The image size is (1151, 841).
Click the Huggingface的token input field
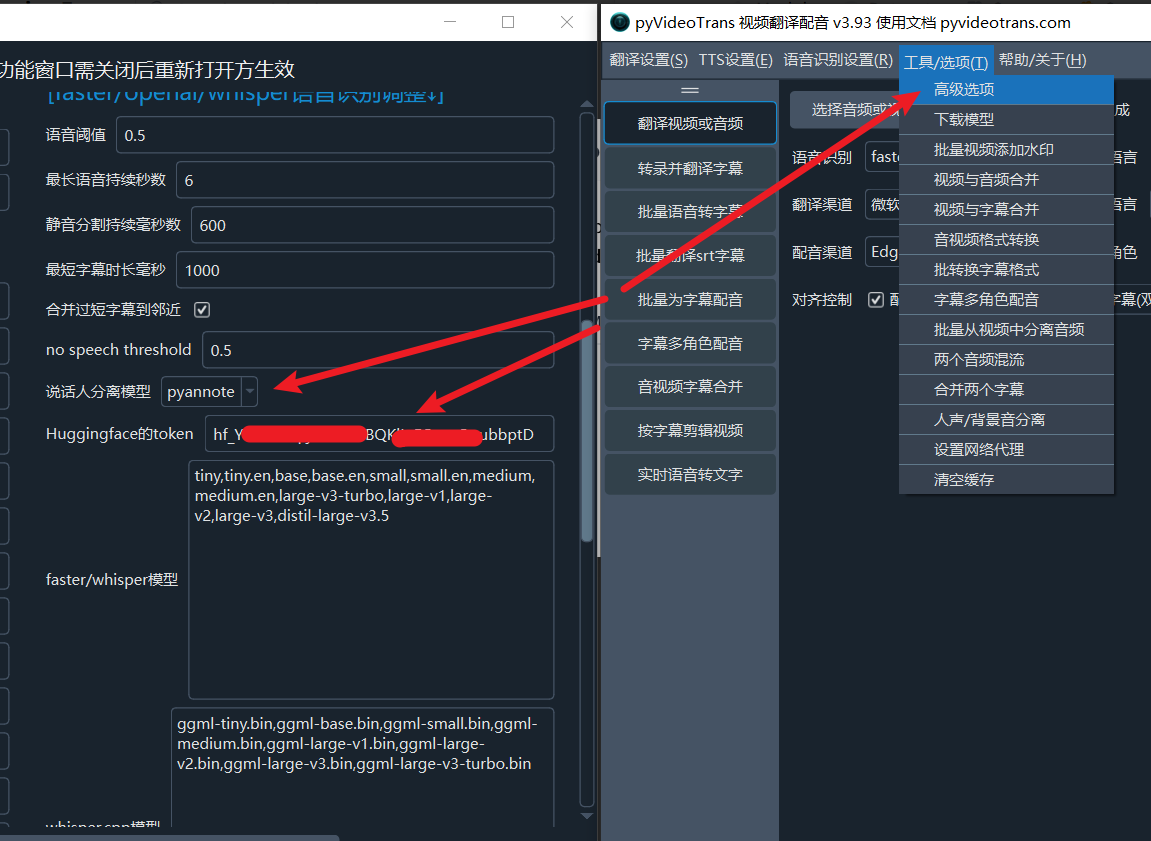coord(378,434)
